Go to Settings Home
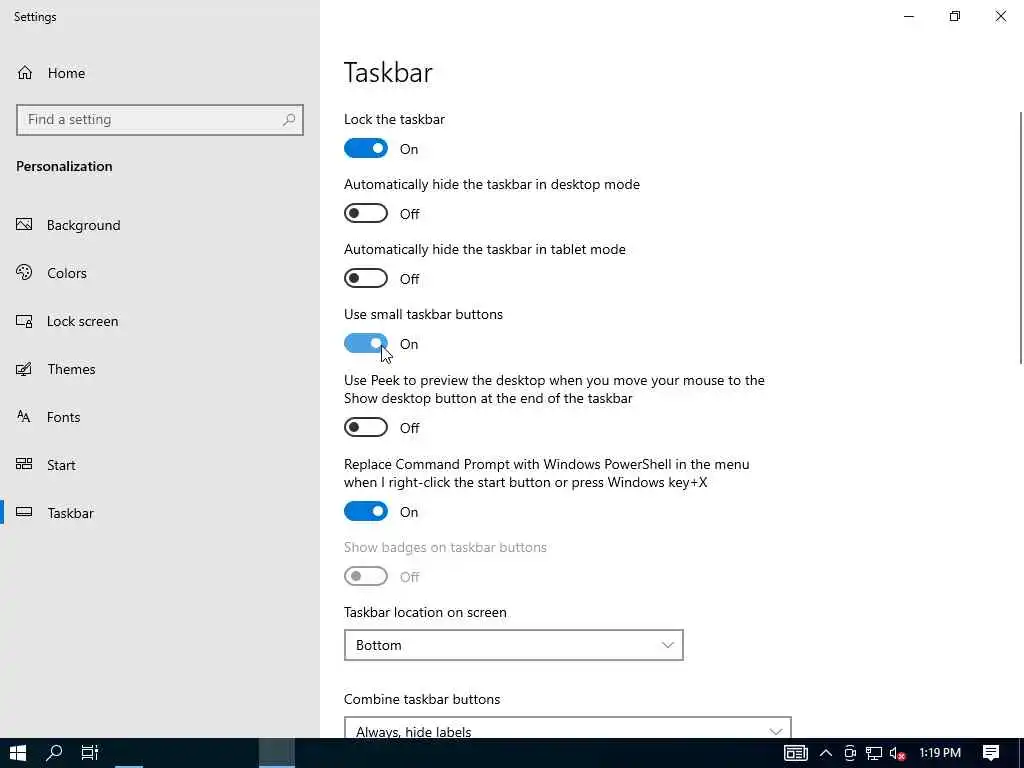 click(x=51, y=73)
